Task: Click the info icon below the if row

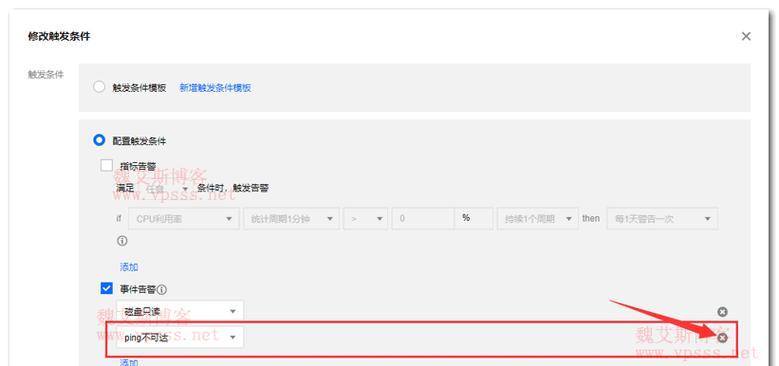Action: click(x=122, y=241)
